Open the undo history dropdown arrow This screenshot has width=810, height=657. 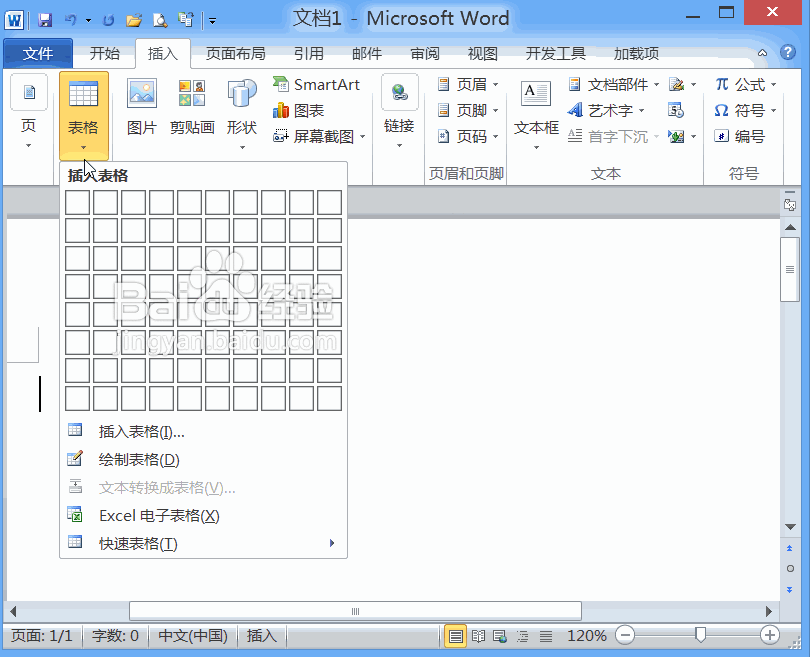[x=88, y=21]
